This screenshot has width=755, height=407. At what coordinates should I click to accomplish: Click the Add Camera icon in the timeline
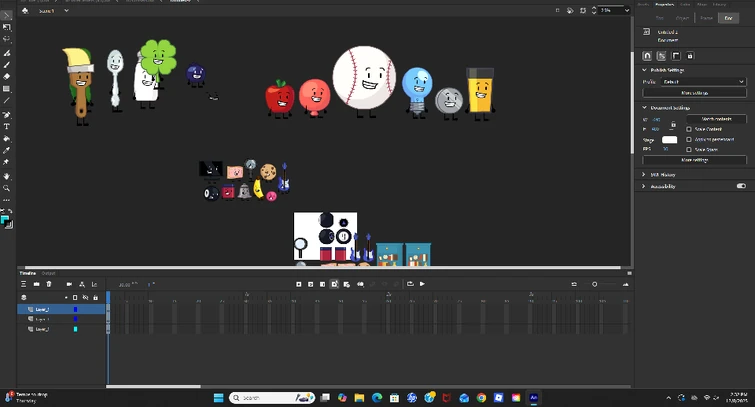pos(69,284)
